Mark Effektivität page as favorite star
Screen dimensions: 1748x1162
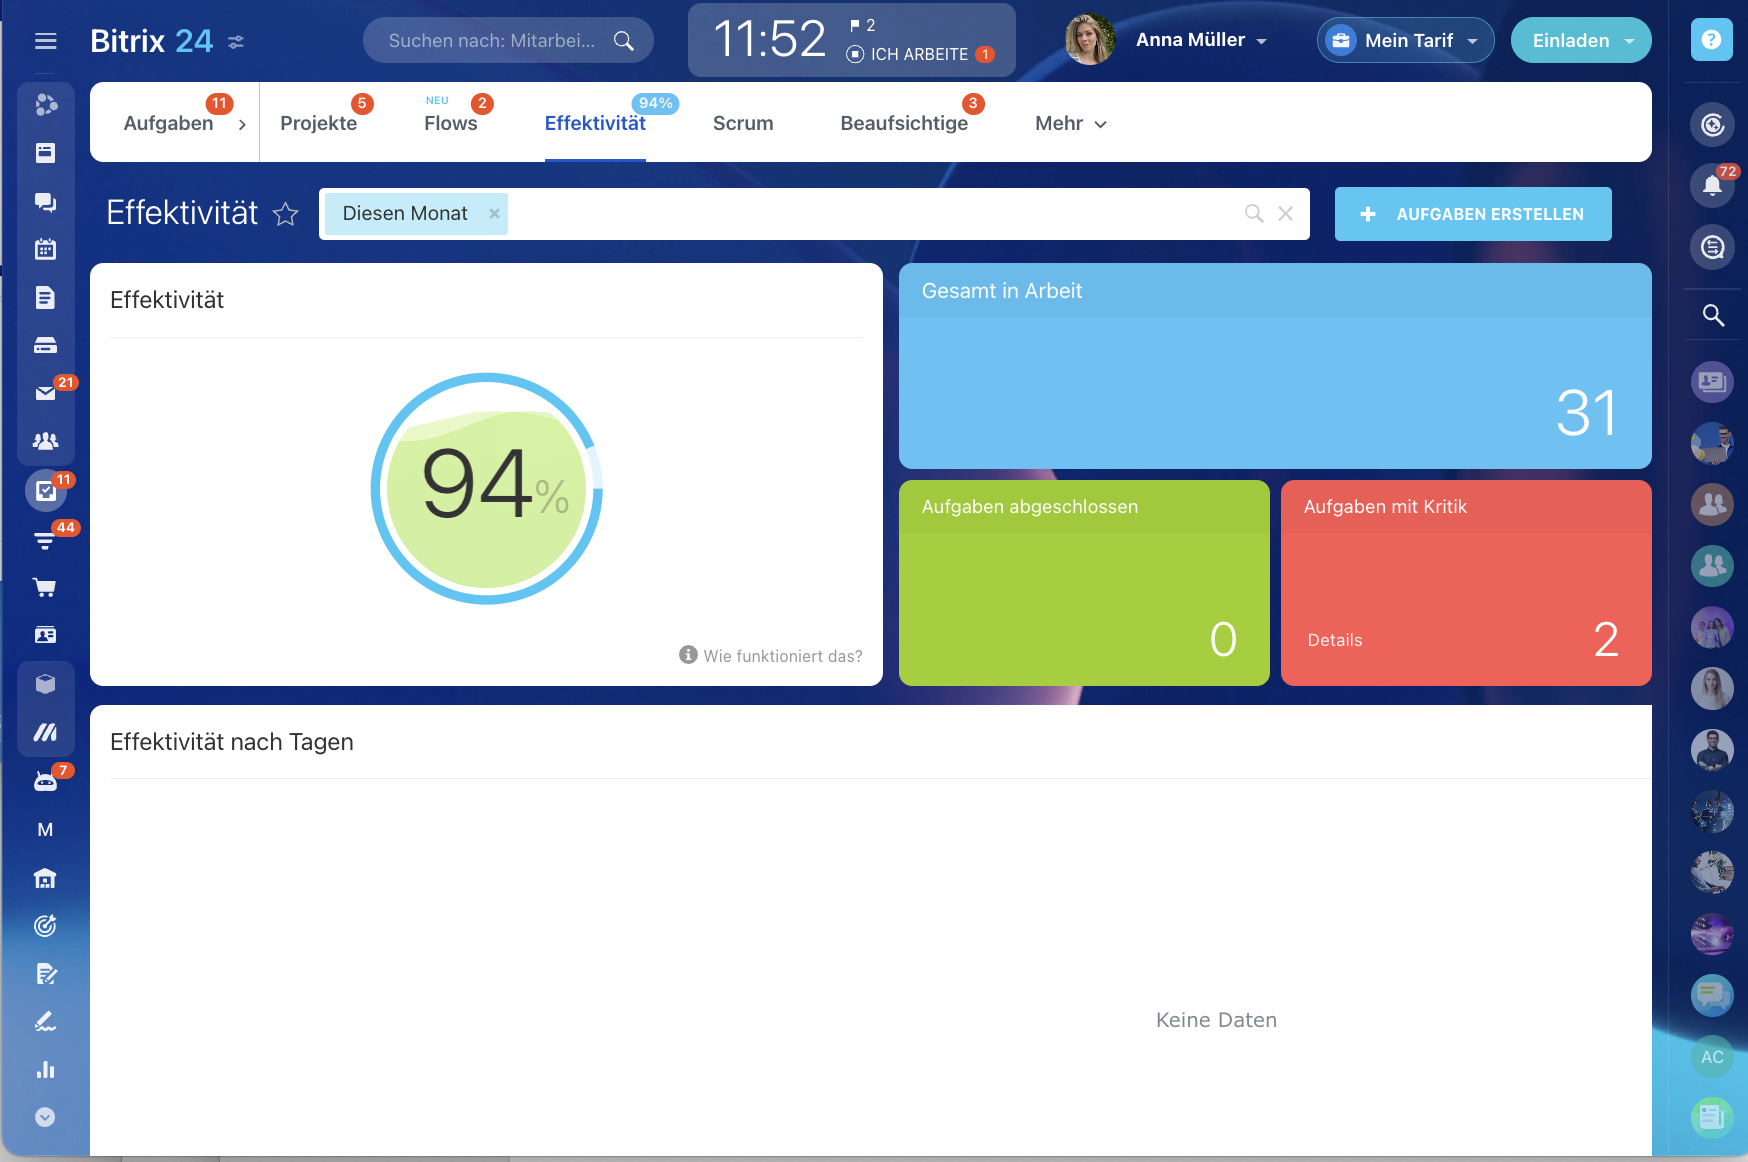click(x=286, y=214)
